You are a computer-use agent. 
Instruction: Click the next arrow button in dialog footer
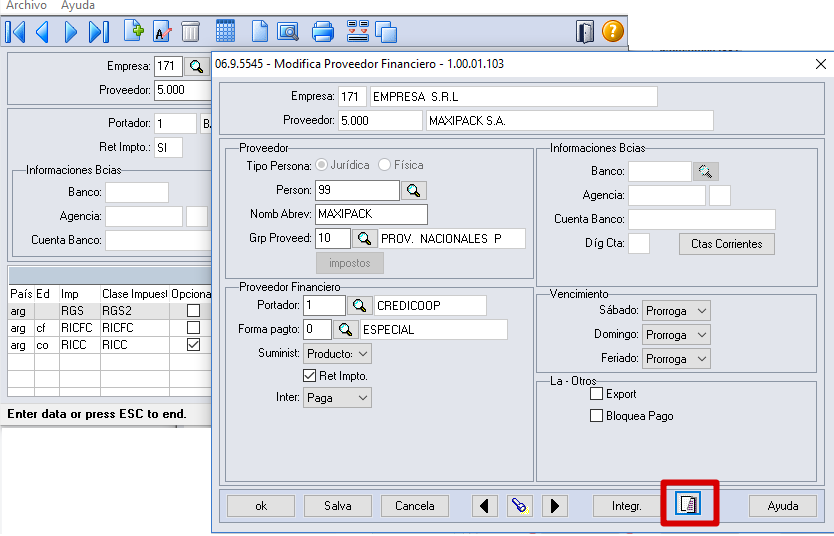click(555, 506)
